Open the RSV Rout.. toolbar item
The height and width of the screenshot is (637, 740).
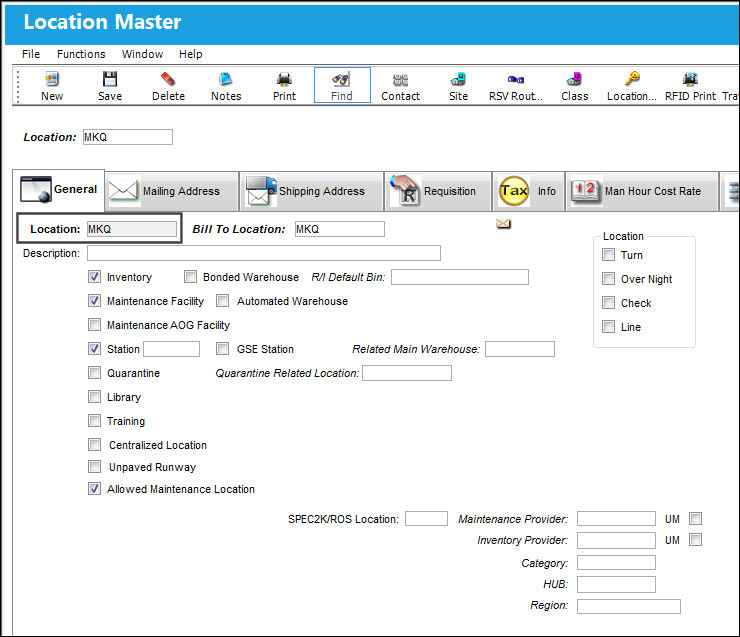(516, 86)
